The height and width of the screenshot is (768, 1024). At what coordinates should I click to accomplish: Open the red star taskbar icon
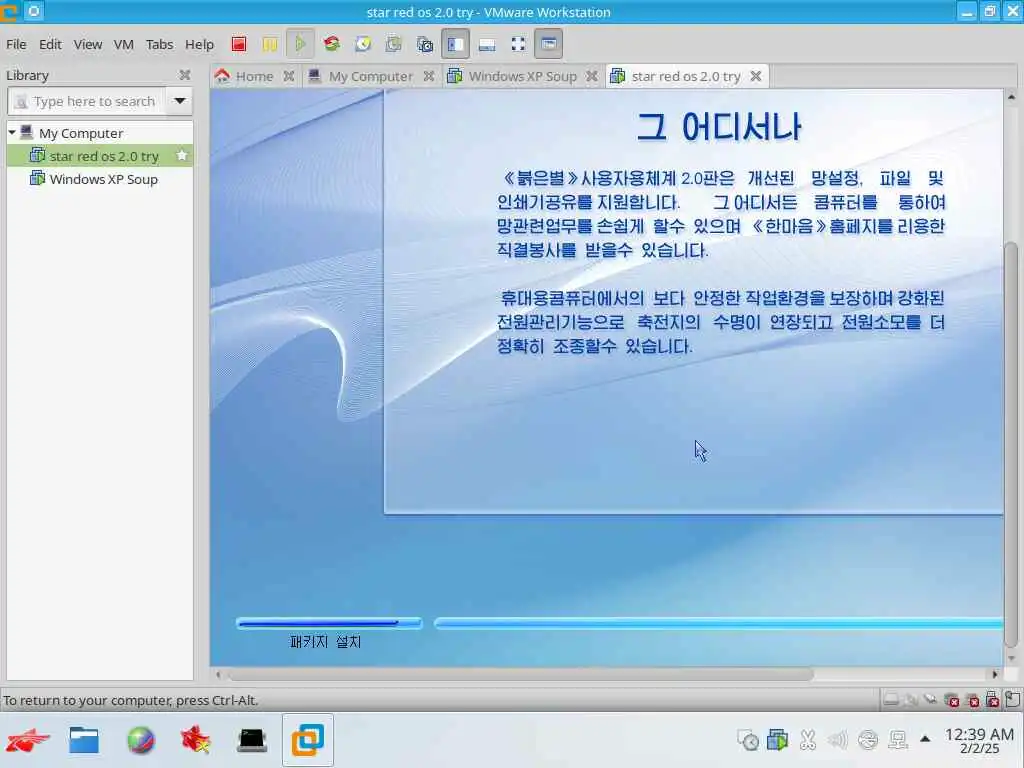pos(195,740)
